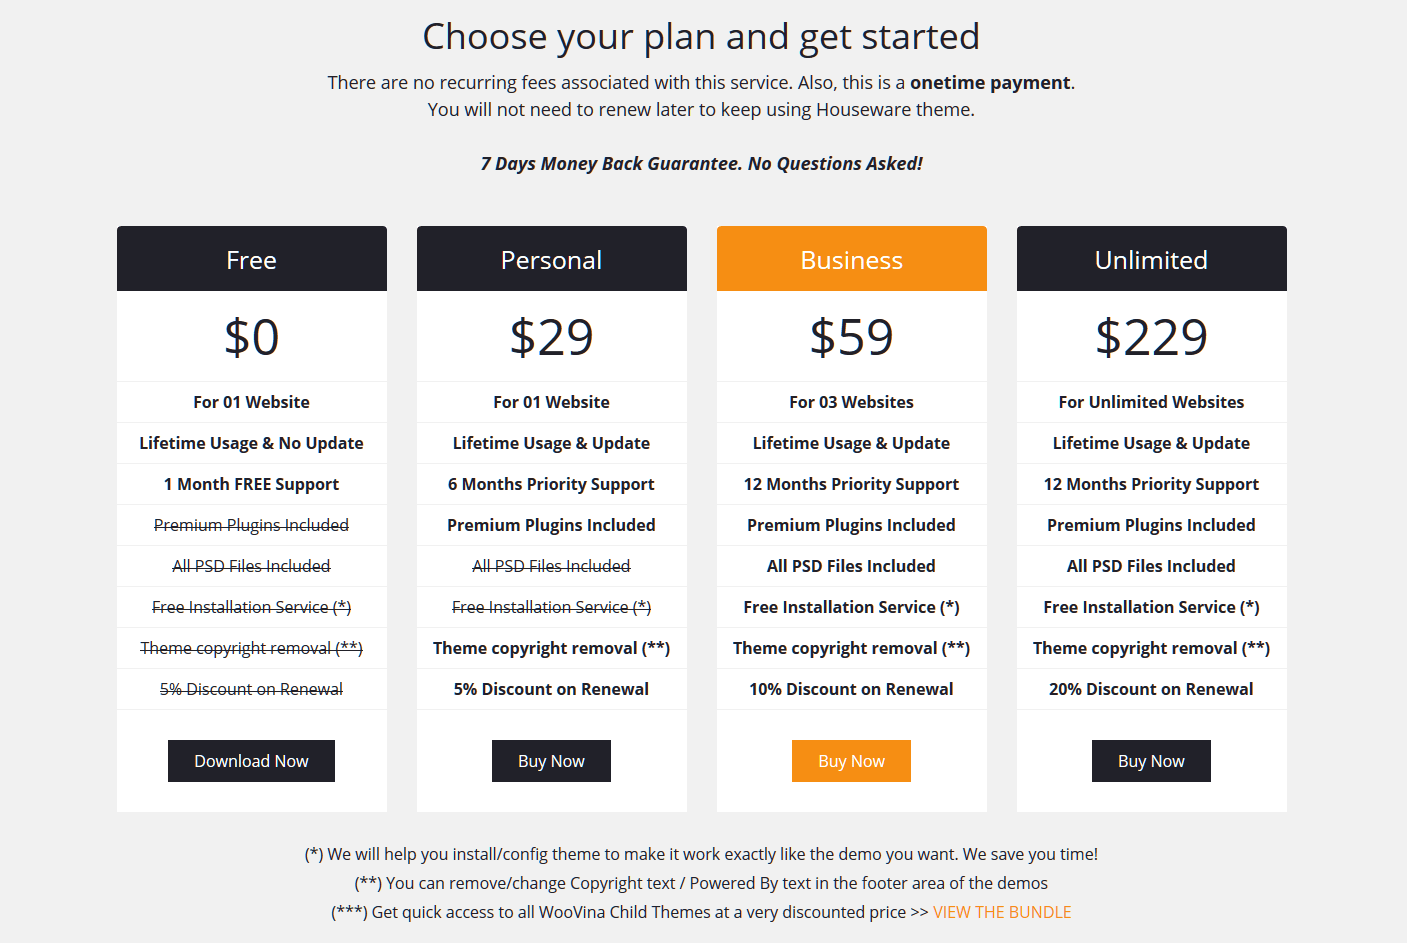Select the orange Business plan header
This screenshot has width=1407, height=943.
(852, 259)
